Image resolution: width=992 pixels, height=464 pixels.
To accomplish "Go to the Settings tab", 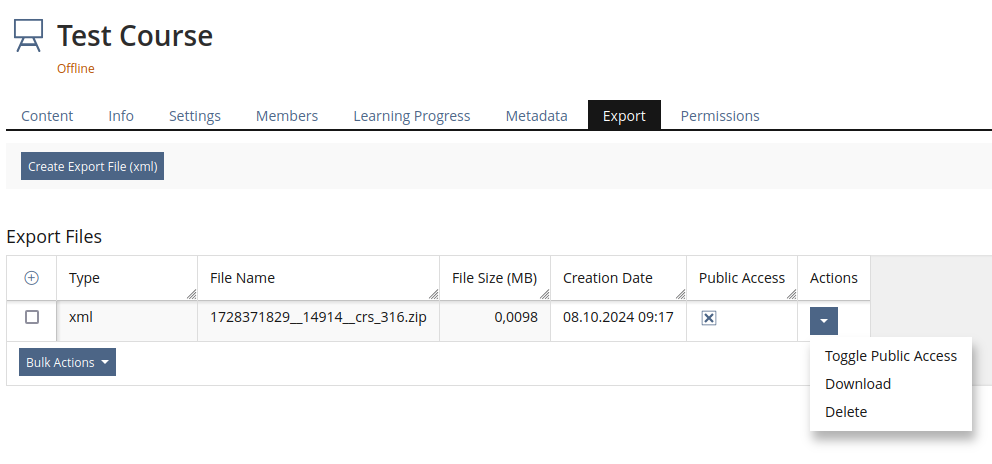I will pos(194,116).
